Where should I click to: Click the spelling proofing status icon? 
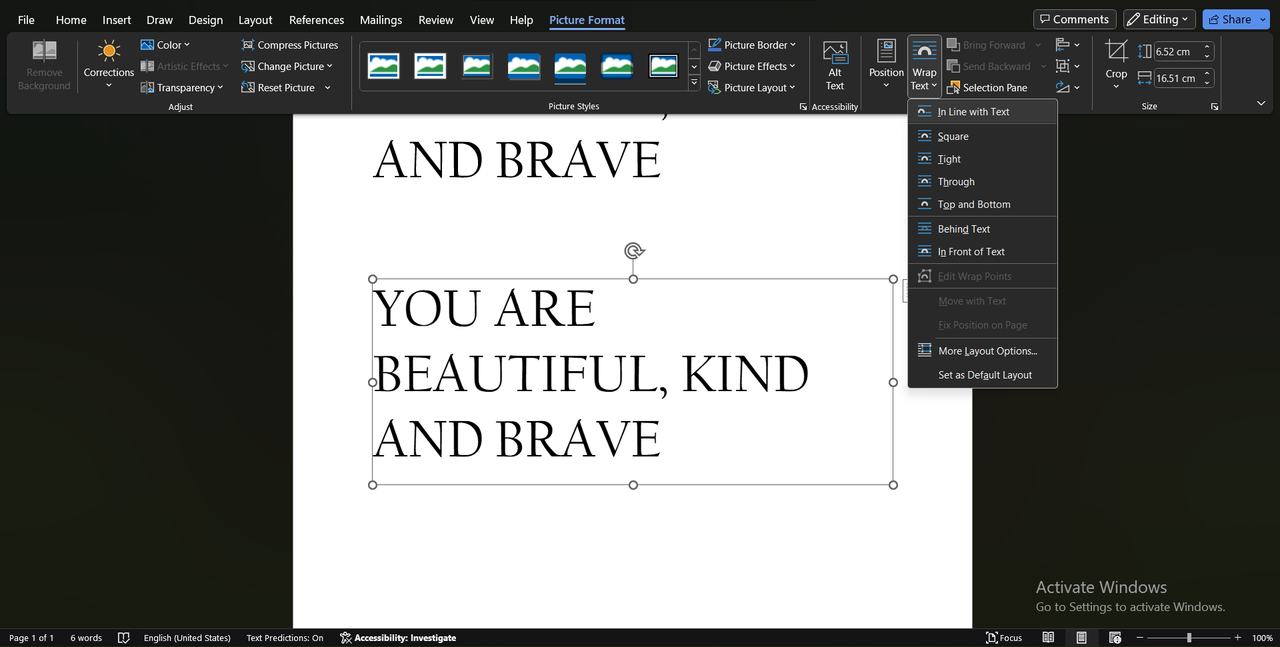(124, 638)
